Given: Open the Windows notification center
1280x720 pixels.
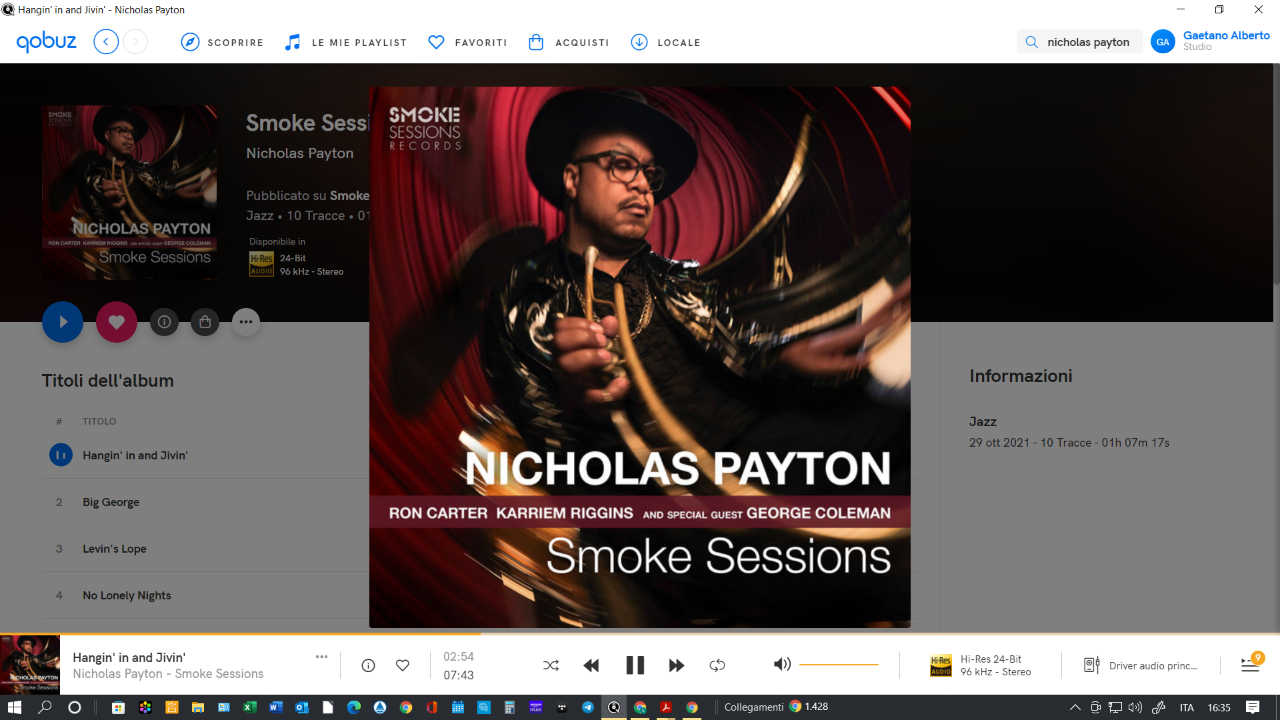Looking at the screenshot, I should click(1253, 707).
